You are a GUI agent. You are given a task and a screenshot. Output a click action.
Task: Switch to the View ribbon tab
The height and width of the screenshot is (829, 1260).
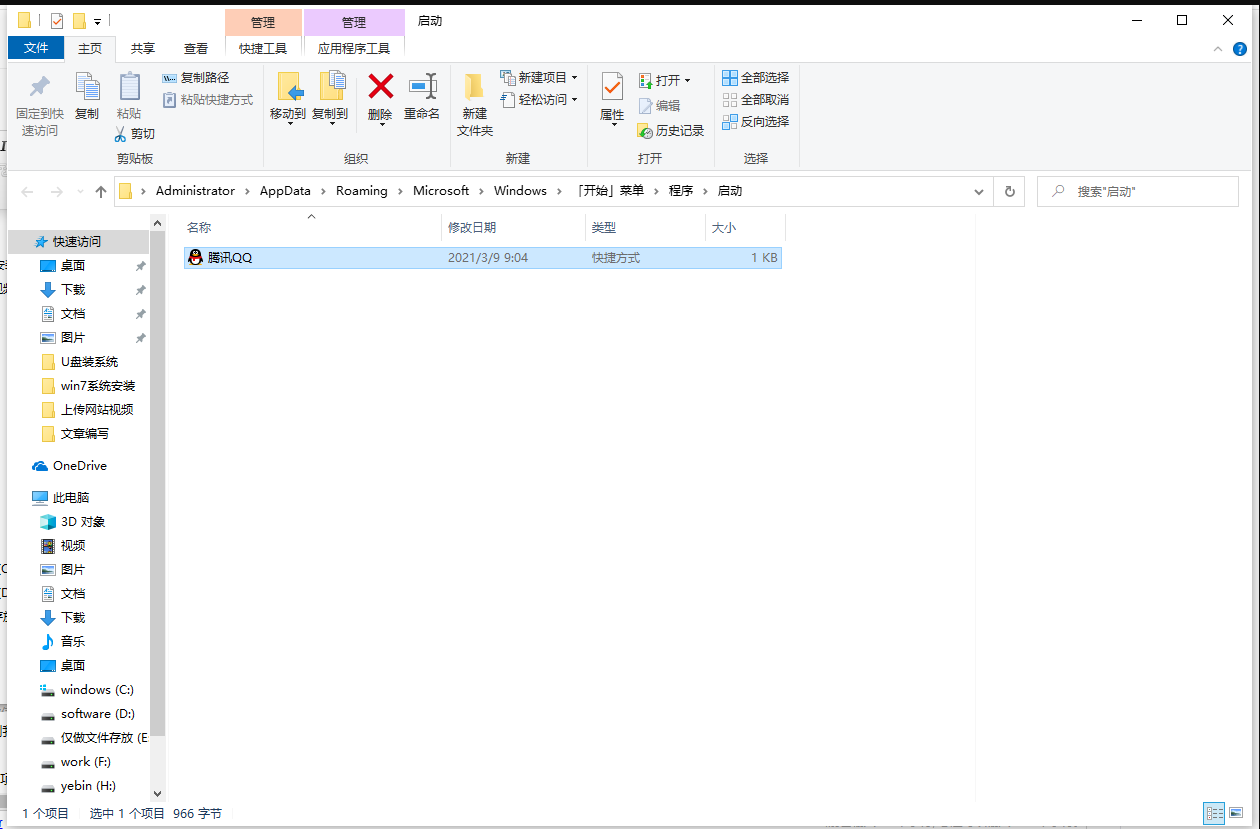196,48
